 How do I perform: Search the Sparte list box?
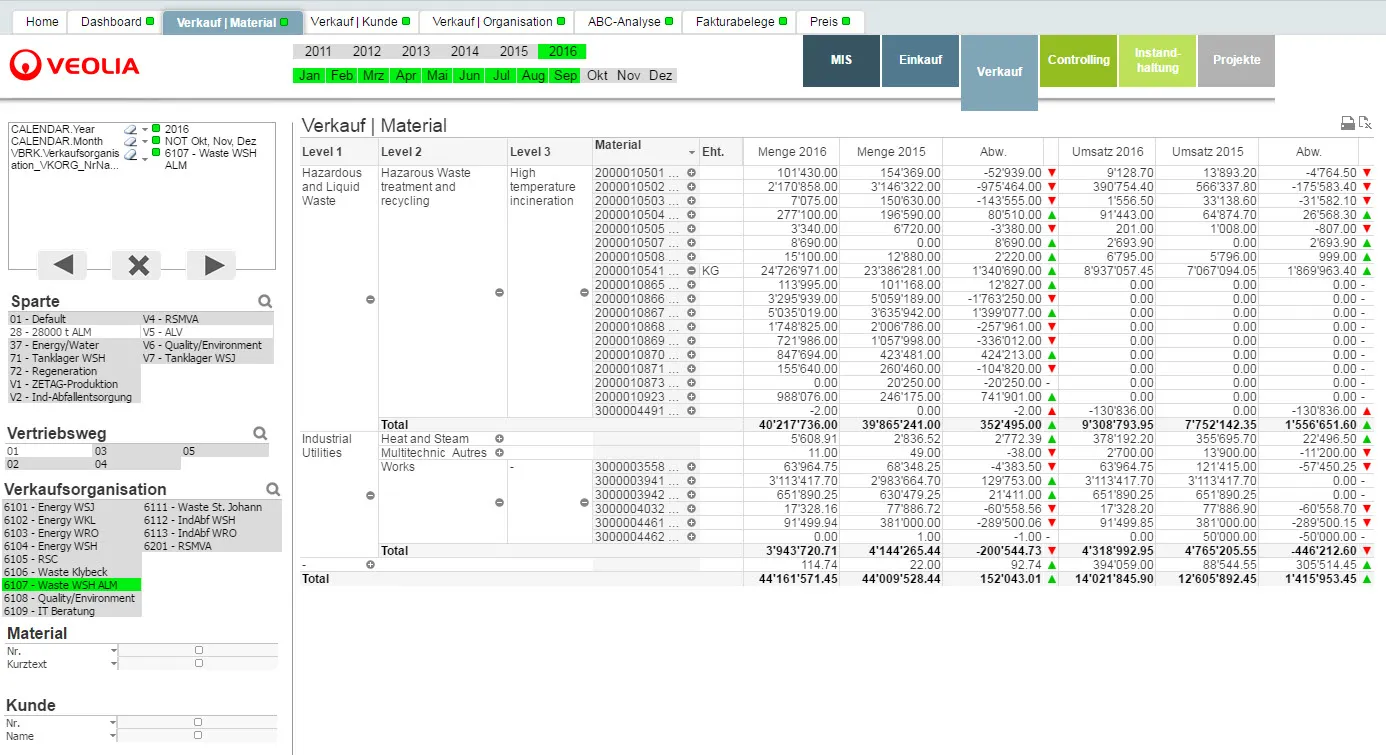(265, 301)
